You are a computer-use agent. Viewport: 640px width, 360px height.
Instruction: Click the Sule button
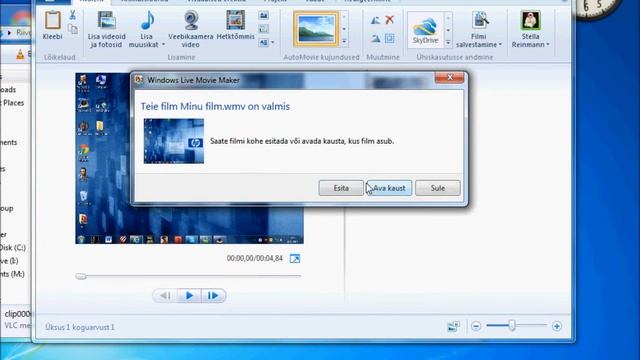coord(438,188)
